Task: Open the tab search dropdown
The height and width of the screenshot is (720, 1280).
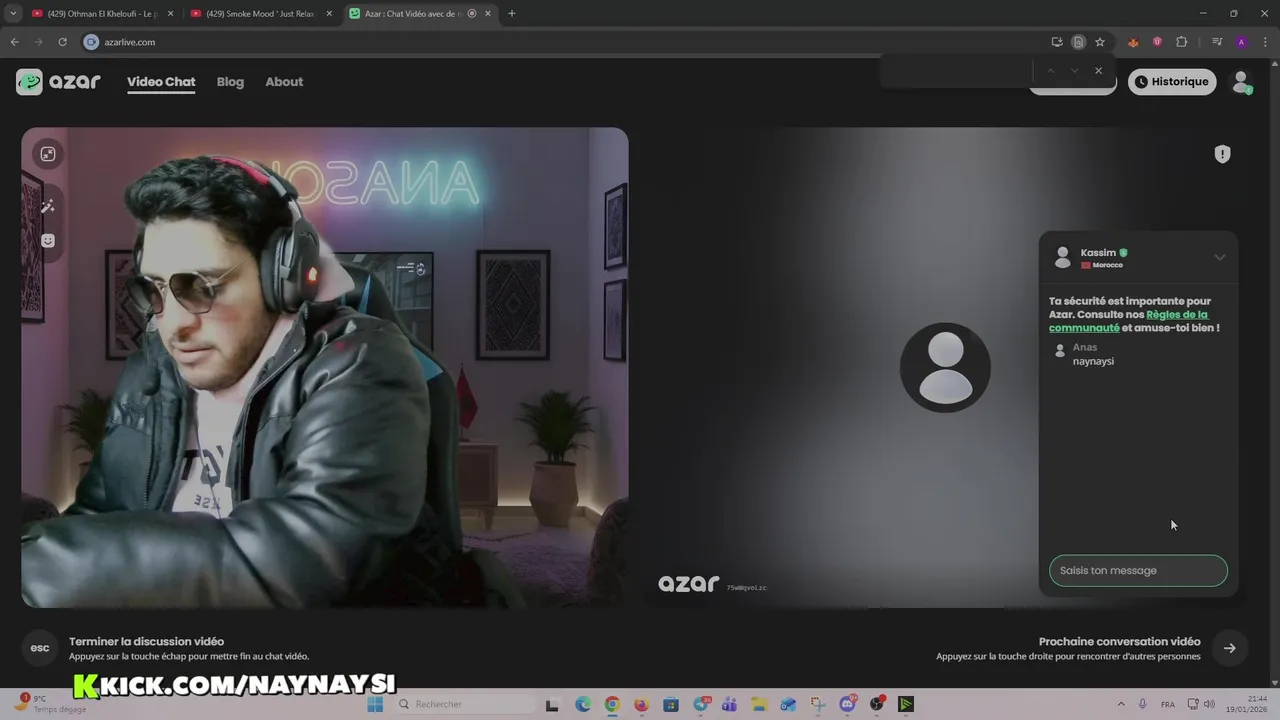Action: pyautogui.click(x=13, y=14)
